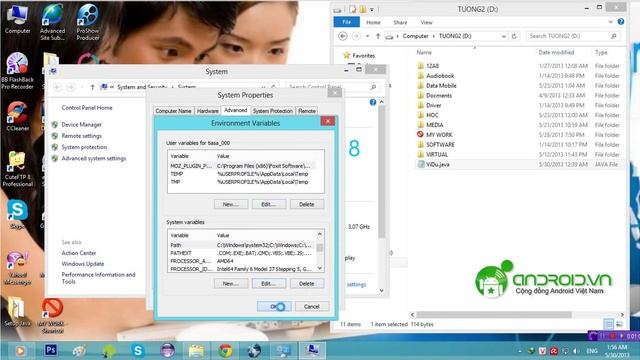The height and width of the screenshot is (360, 640).
Task: Click Edit under user variables
Action: pos(269,204)
